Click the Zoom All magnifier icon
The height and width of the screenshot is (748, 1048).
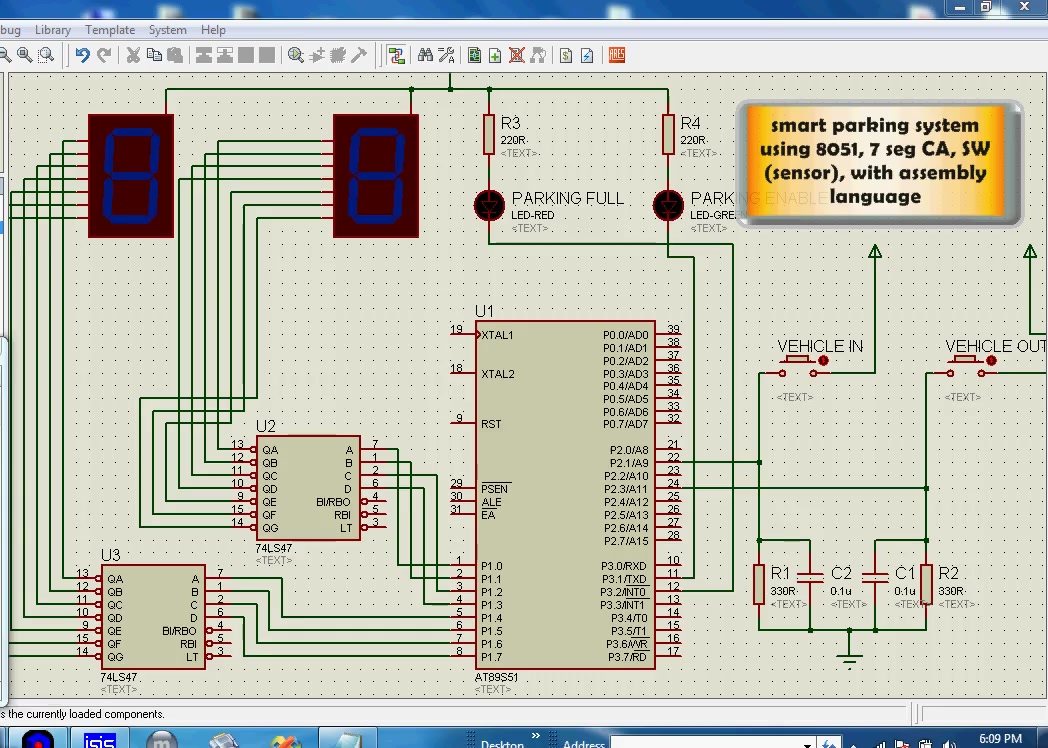tap(25, 55)
